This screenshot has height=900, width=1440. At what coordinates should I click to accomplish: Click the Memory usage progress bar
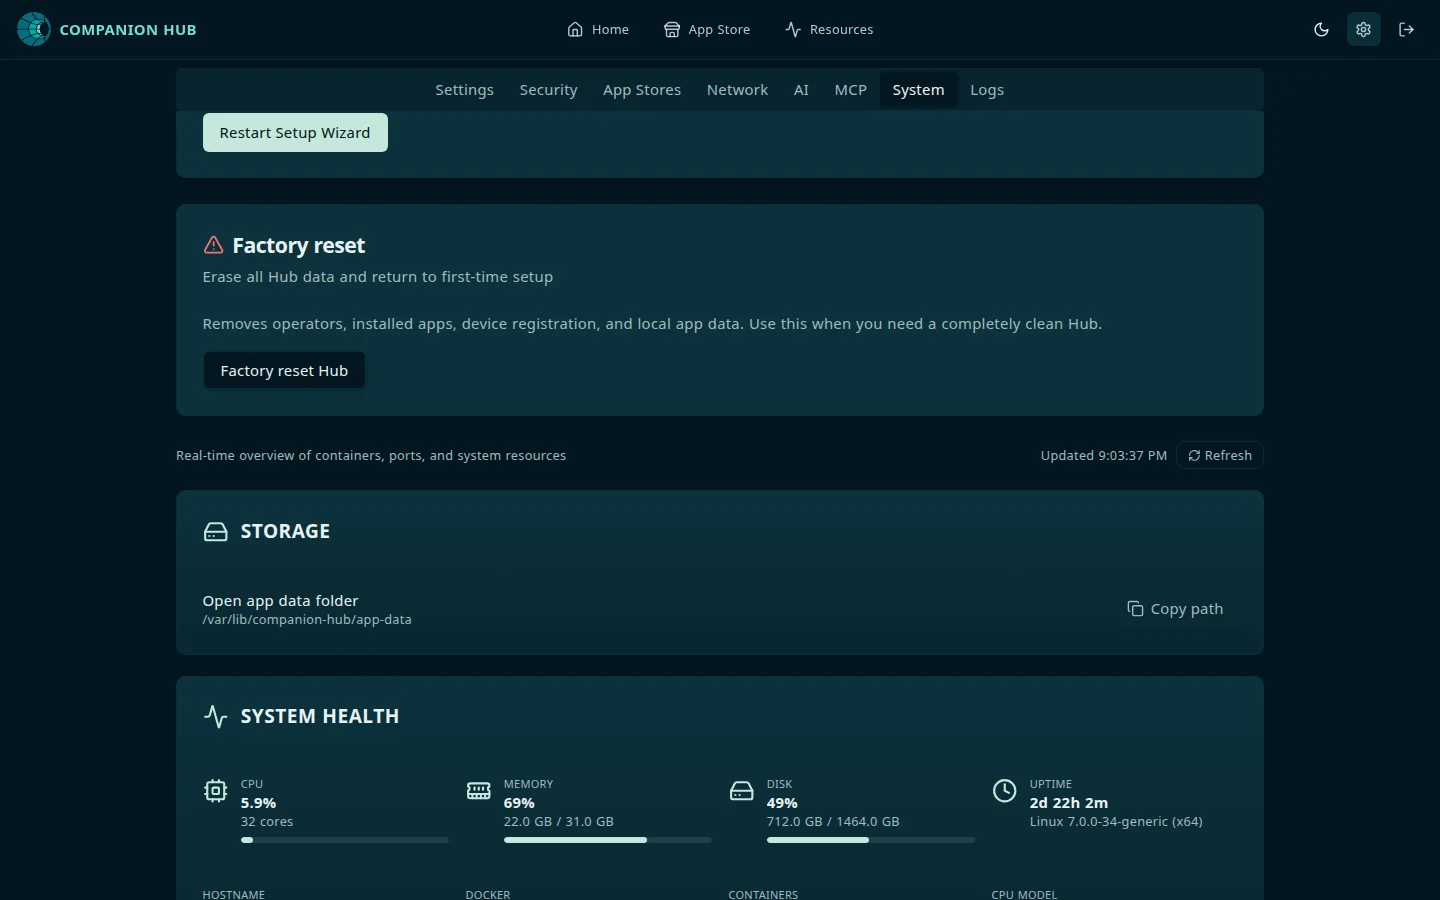pyautogui.click(x=608, y=840)
